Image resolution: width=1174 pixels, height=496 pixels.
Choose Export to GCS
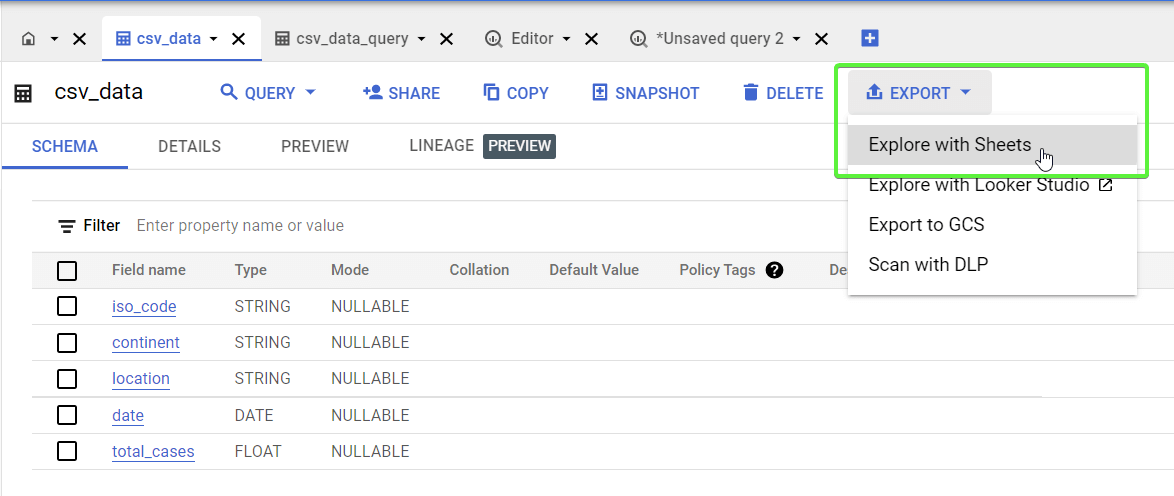click(x=992, y=224)
